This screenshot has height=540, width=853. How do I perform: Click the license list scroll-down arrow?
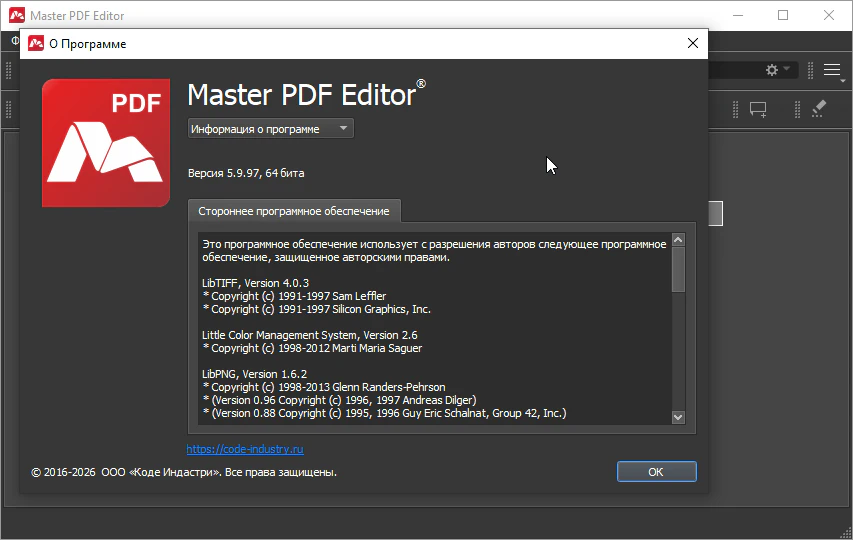pos(678,417)
